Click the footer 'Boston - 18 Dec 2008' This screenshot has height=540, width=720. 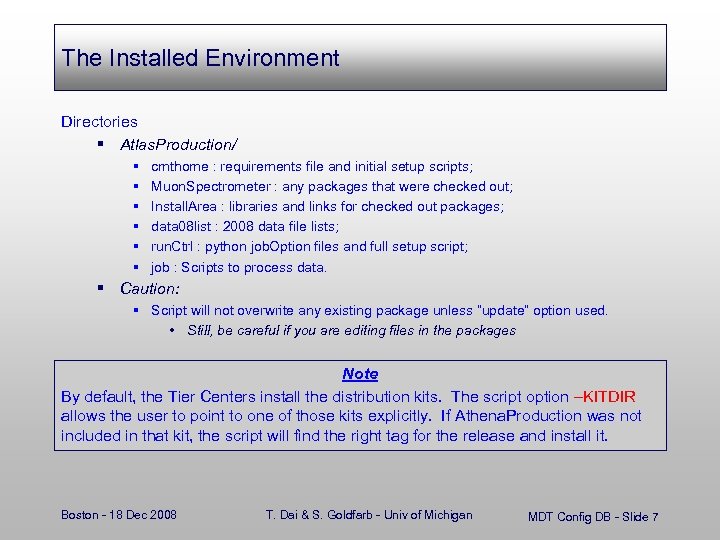click(x=119, y=515)
